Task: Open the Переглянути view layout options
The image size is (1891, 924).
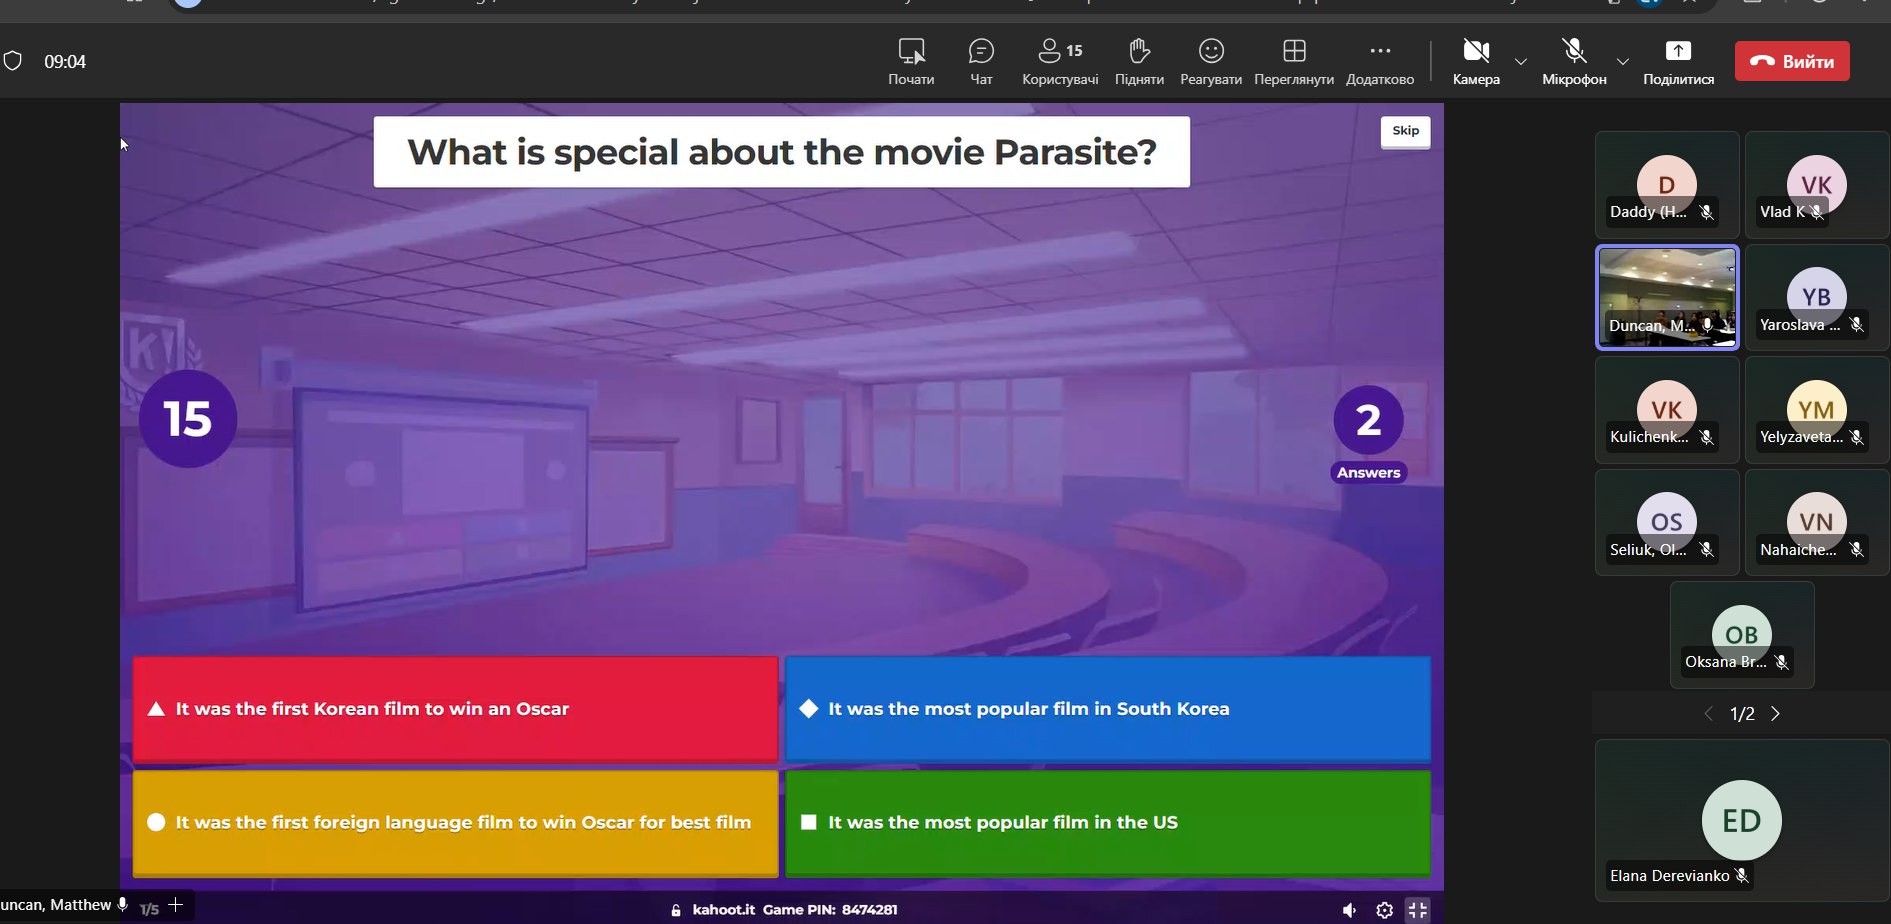Action: (x=1293, y=61)
